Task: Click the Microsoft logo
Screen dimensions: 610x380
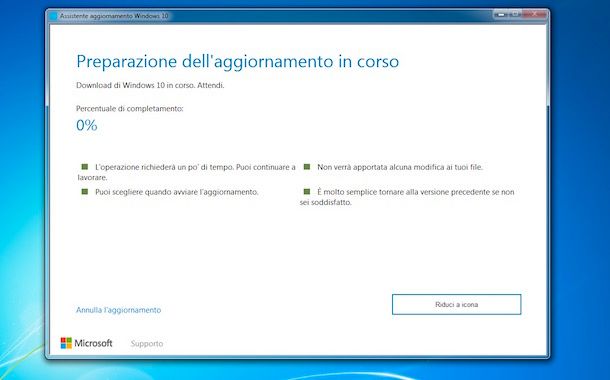Action: tap(86, 343)
